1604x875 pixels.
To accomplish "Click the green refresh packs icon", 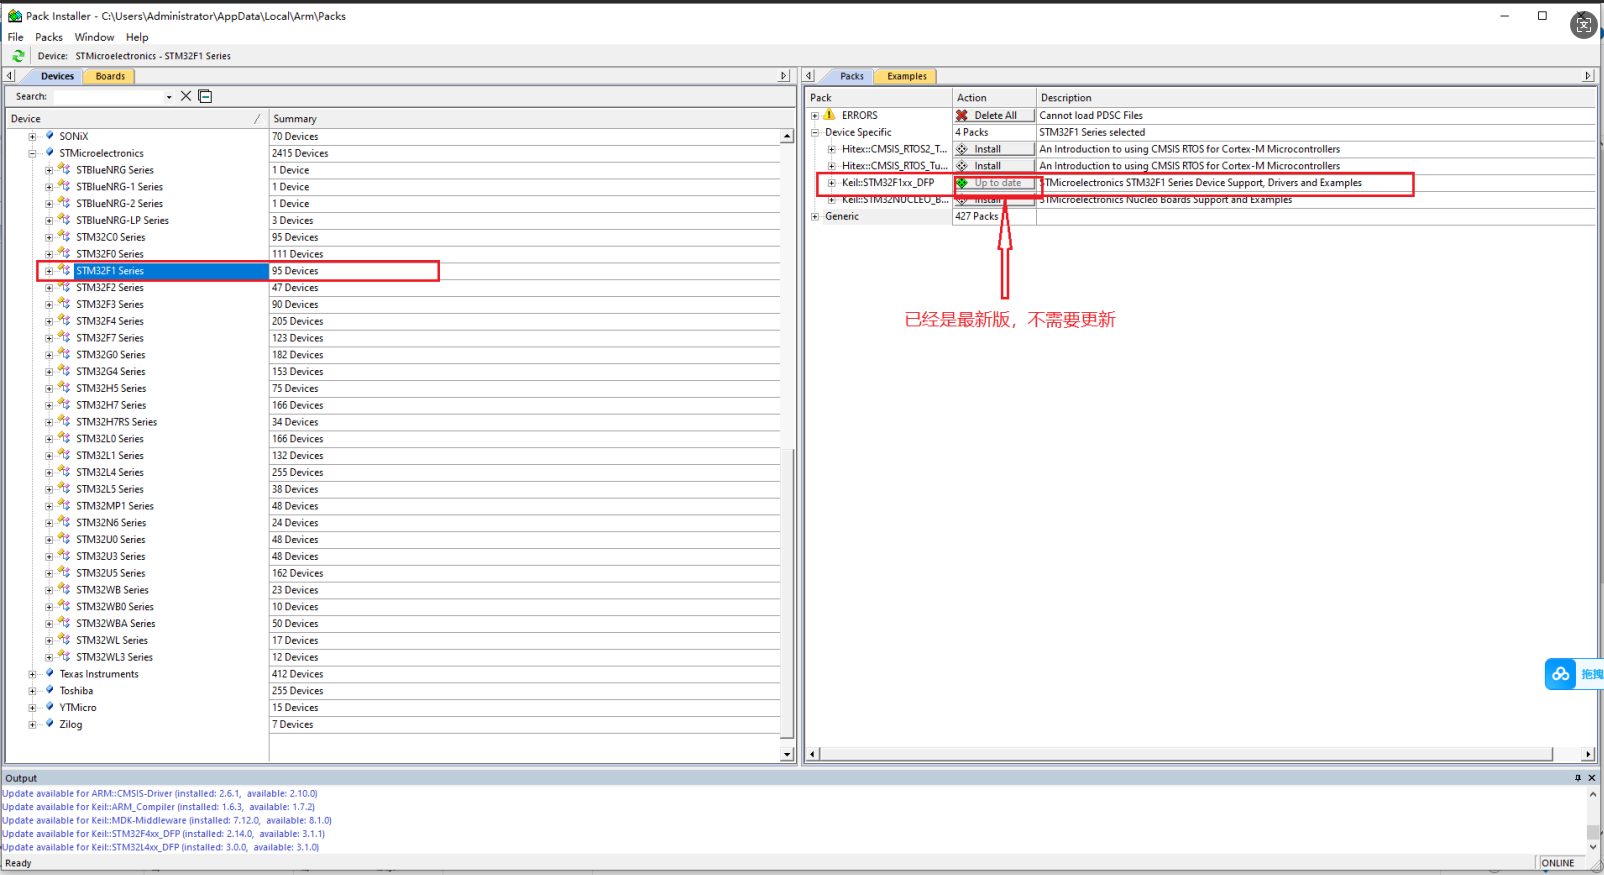I will point(18,56).
